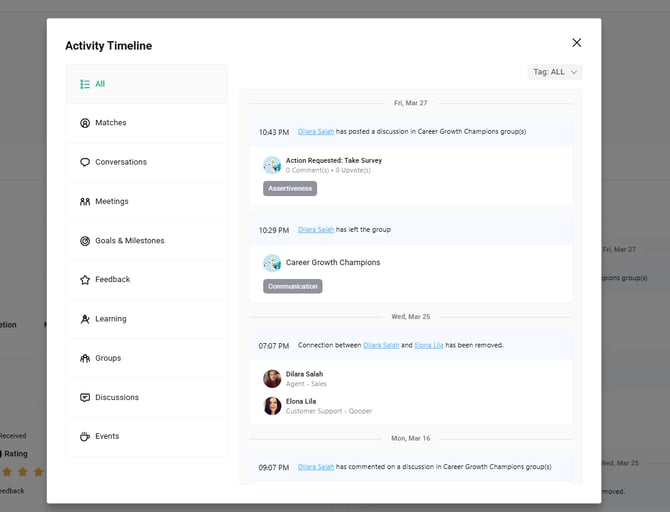
Task: Select the Groups filter tab
Action: (108, 358)
